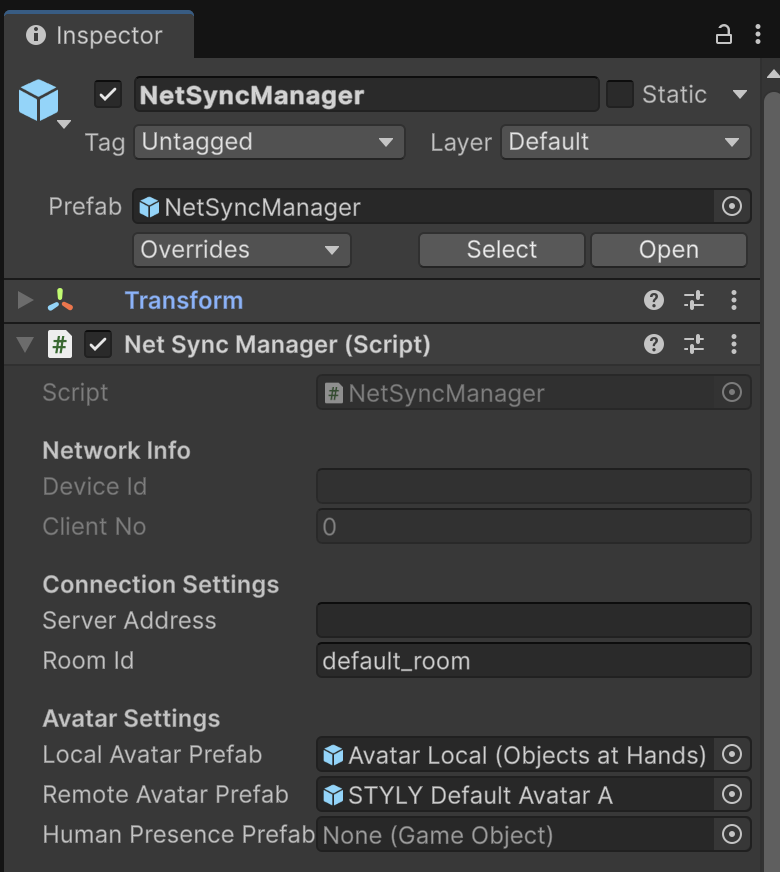
Task: Open the presets icon for Transform
Action: (693, 300)
